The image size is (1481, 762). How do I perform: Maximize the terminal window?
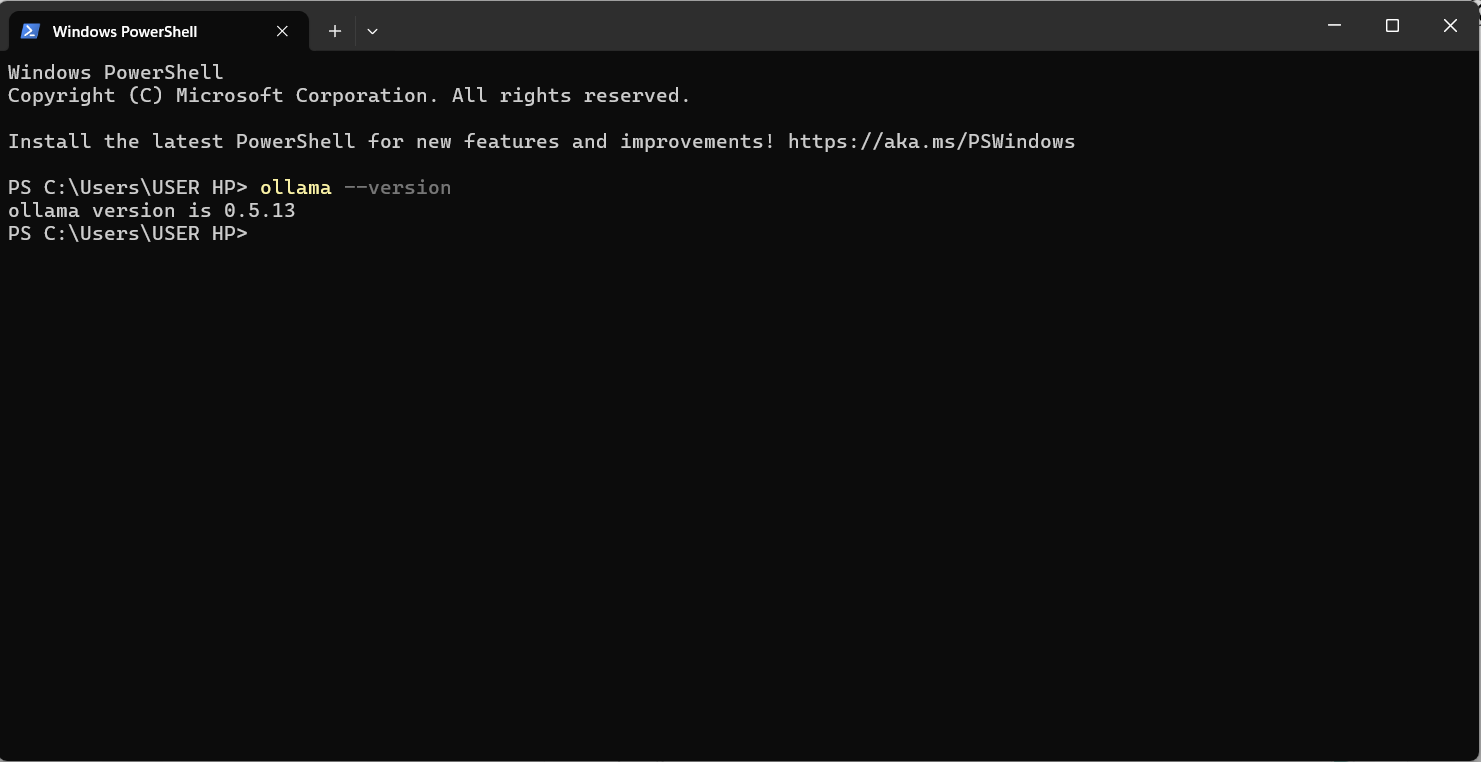(1392, 25)
